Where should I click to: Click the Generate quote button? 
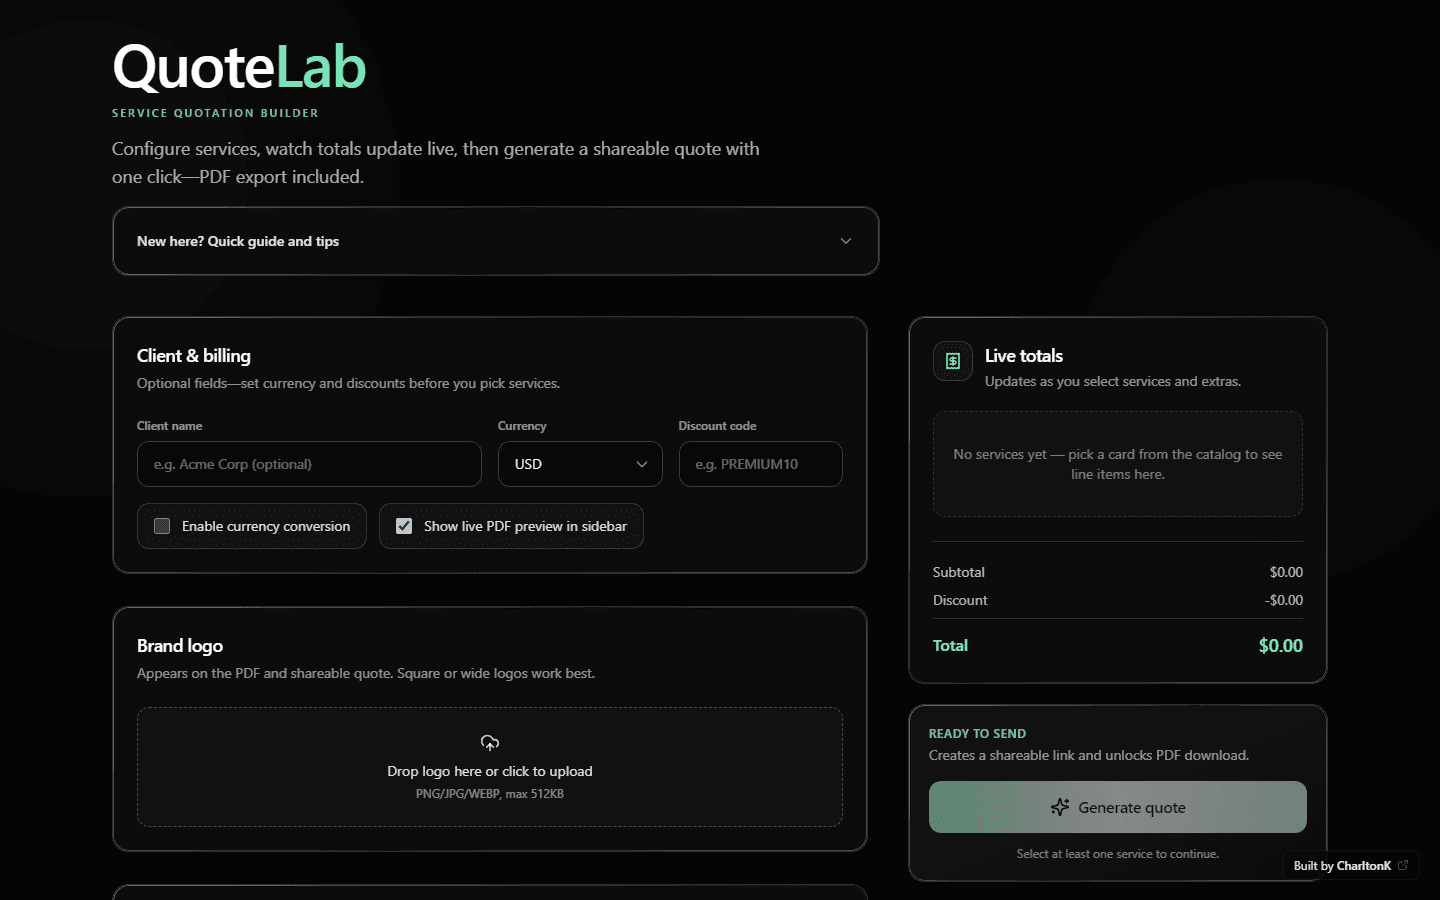point(1117,807)
